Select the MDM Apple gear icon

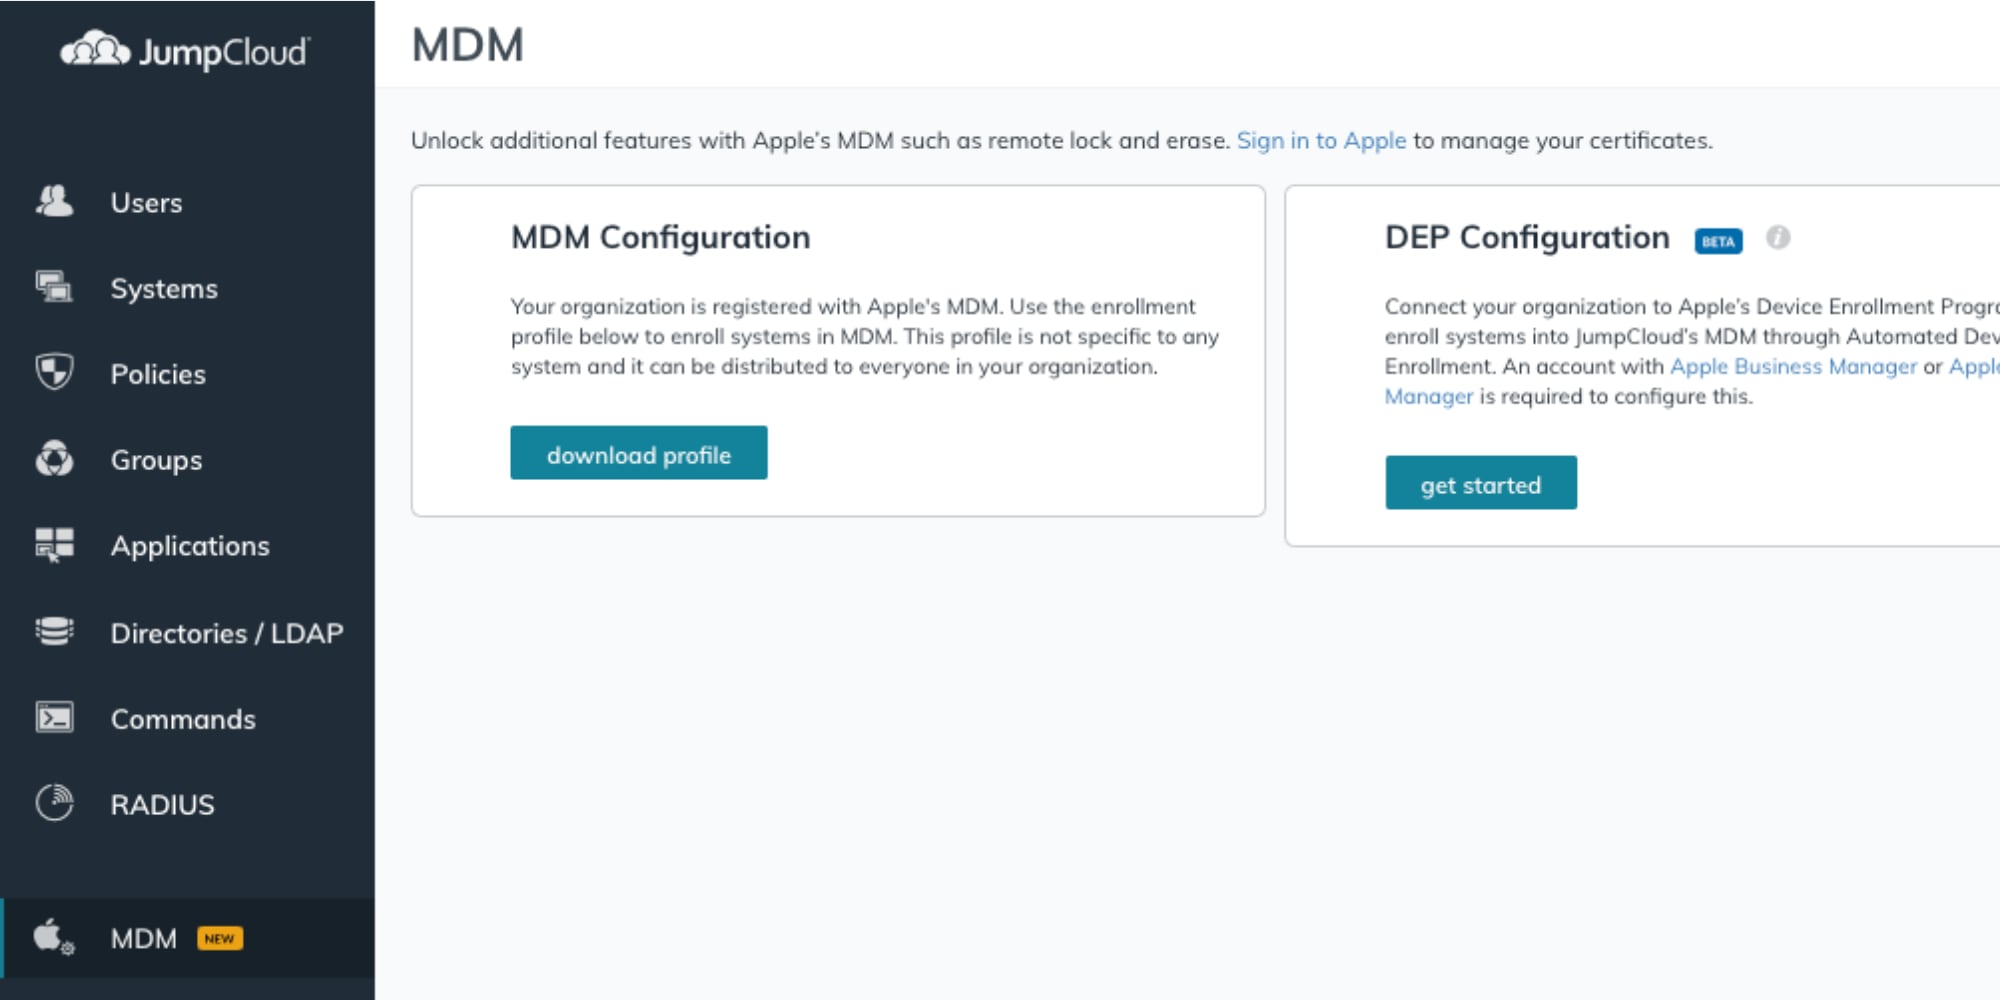coord(54,938)
